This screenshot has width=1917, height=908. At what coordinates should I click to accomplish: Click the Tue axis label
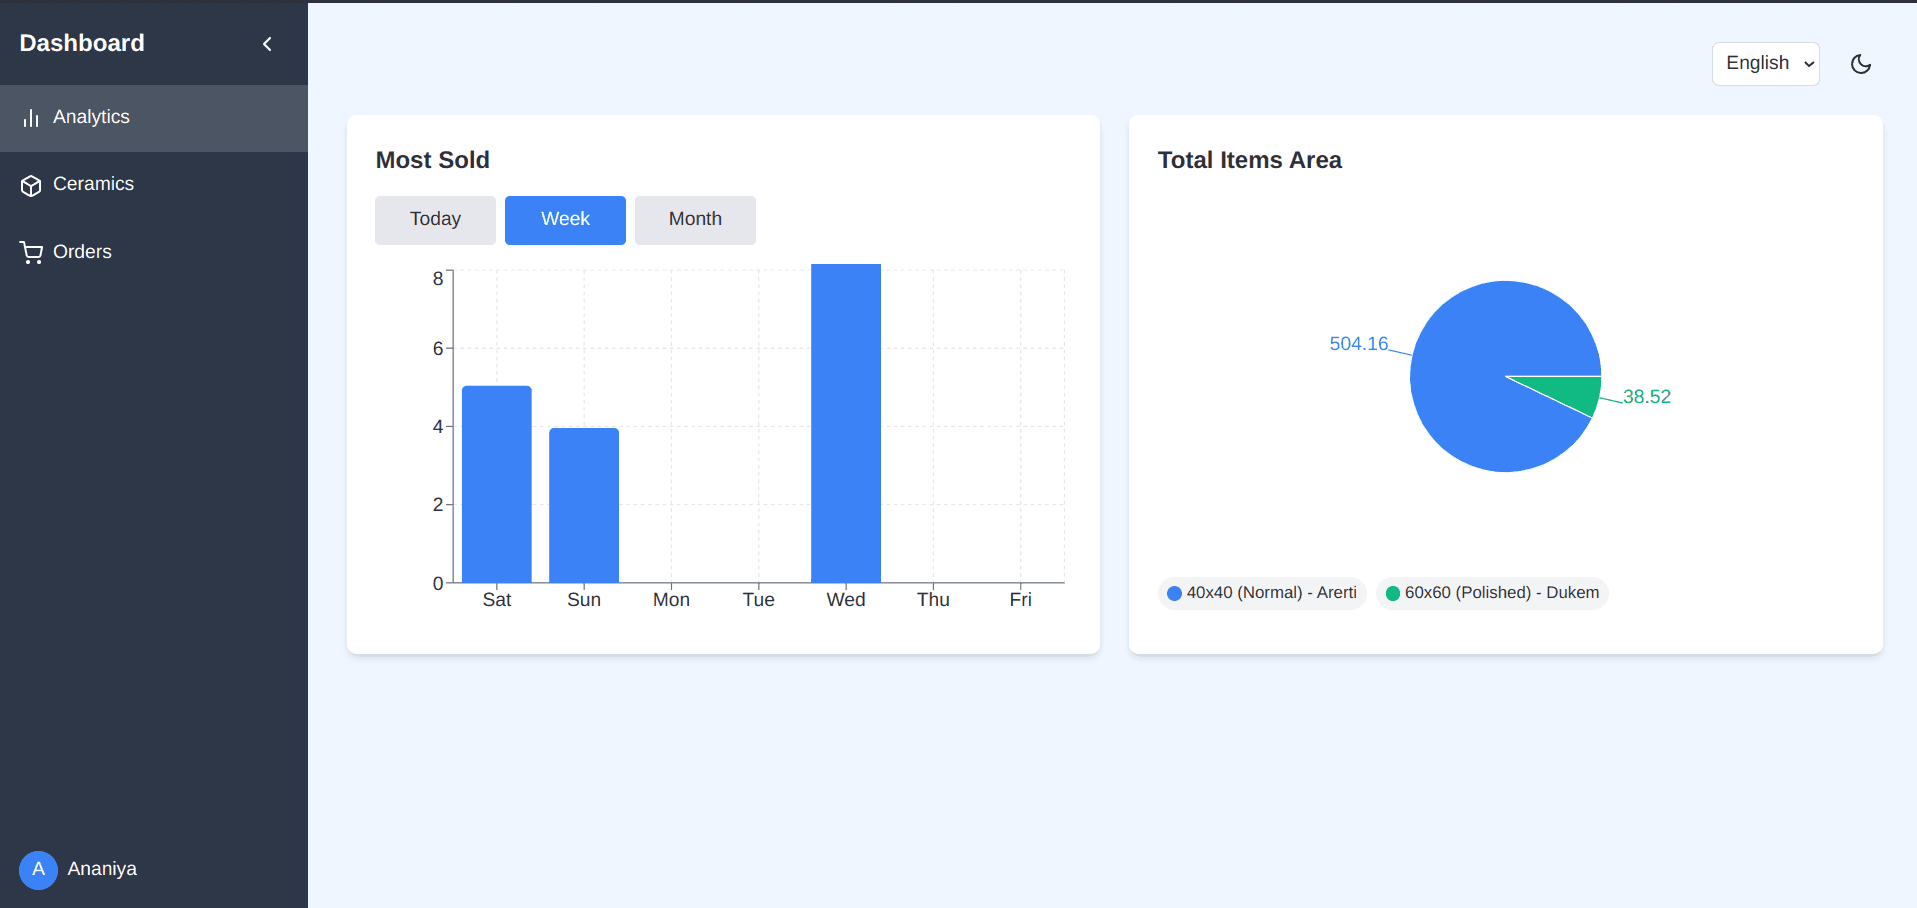[758, 600]
